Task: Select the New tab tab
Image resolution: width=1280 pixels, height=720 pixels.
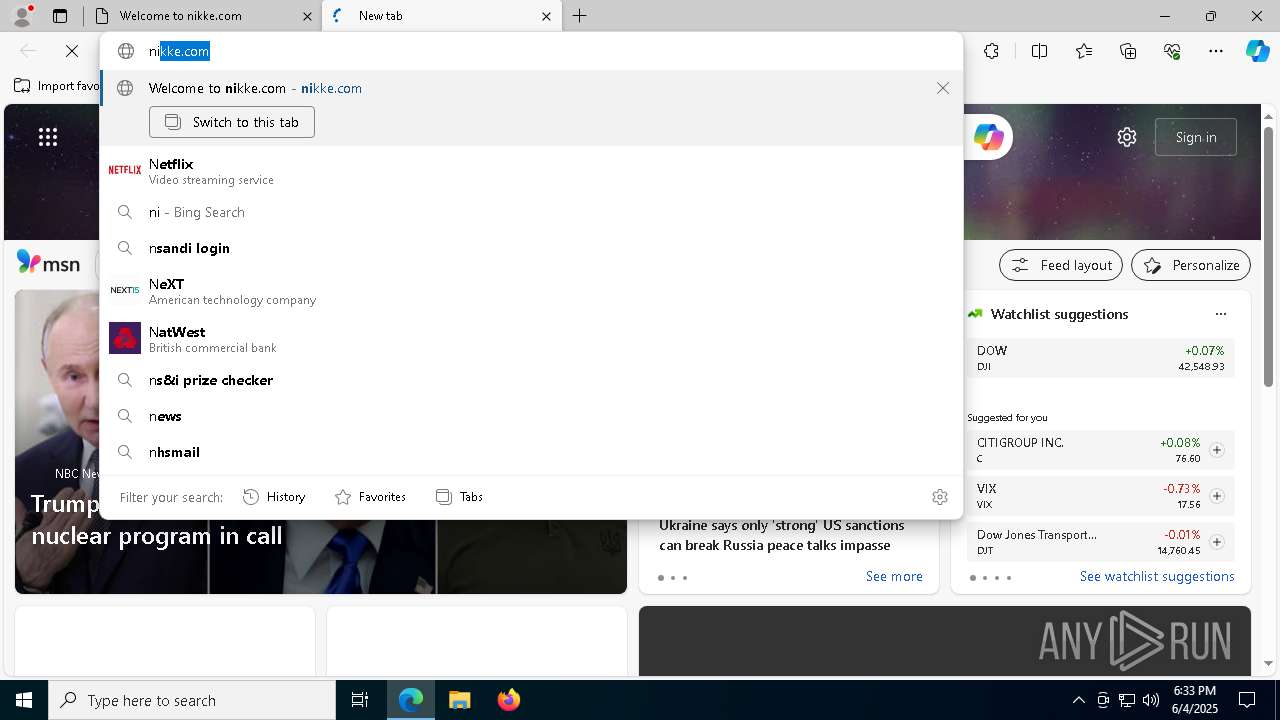Action: 440,16
